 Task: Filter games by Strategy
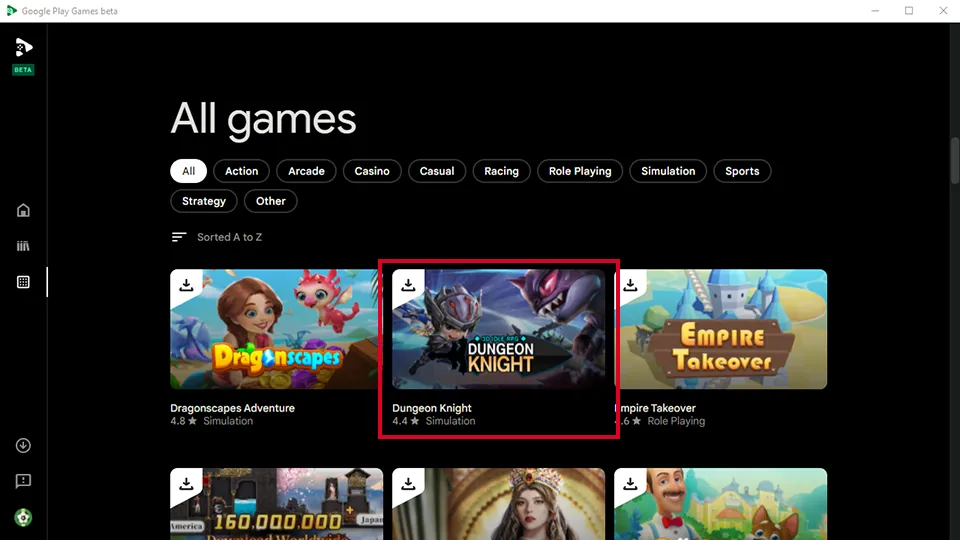(x=204, y=201)
